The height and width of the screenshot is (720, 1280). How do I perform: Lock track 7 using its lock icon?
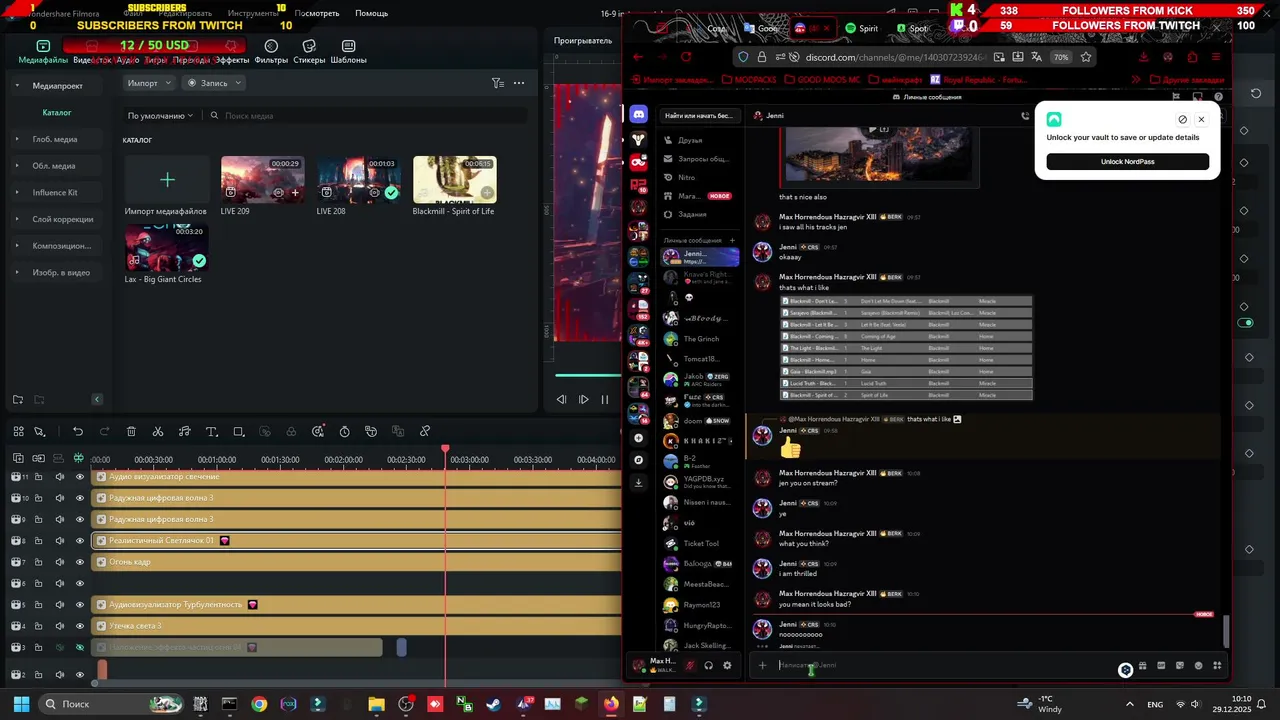click(40, 562)
